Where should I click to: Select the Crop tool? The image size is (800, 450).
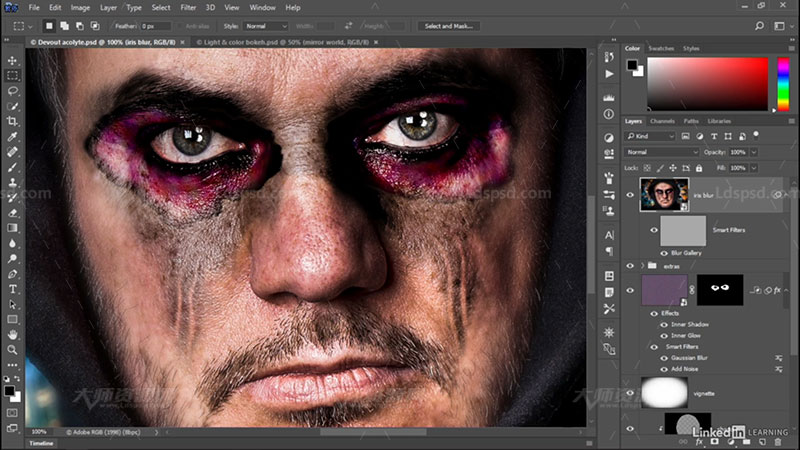(x=12, y=121)
